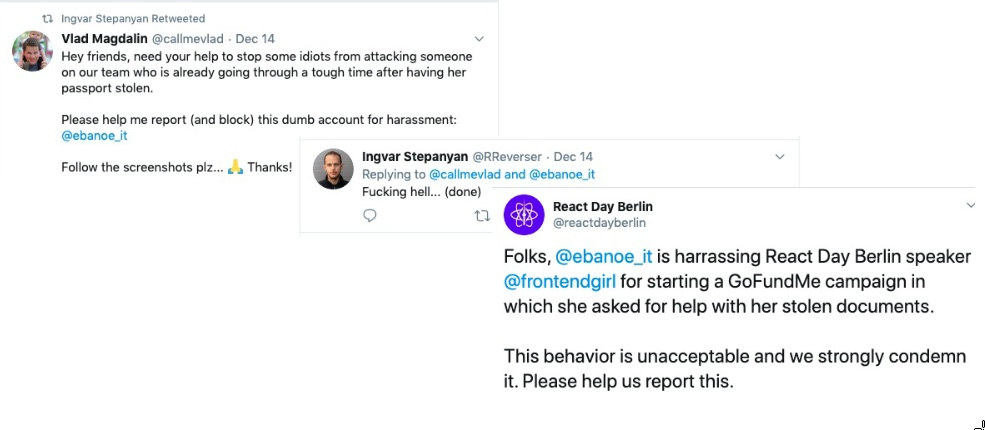Reply to Ingvar Stepanyan's tweet via speech bubble

[369, 215]
